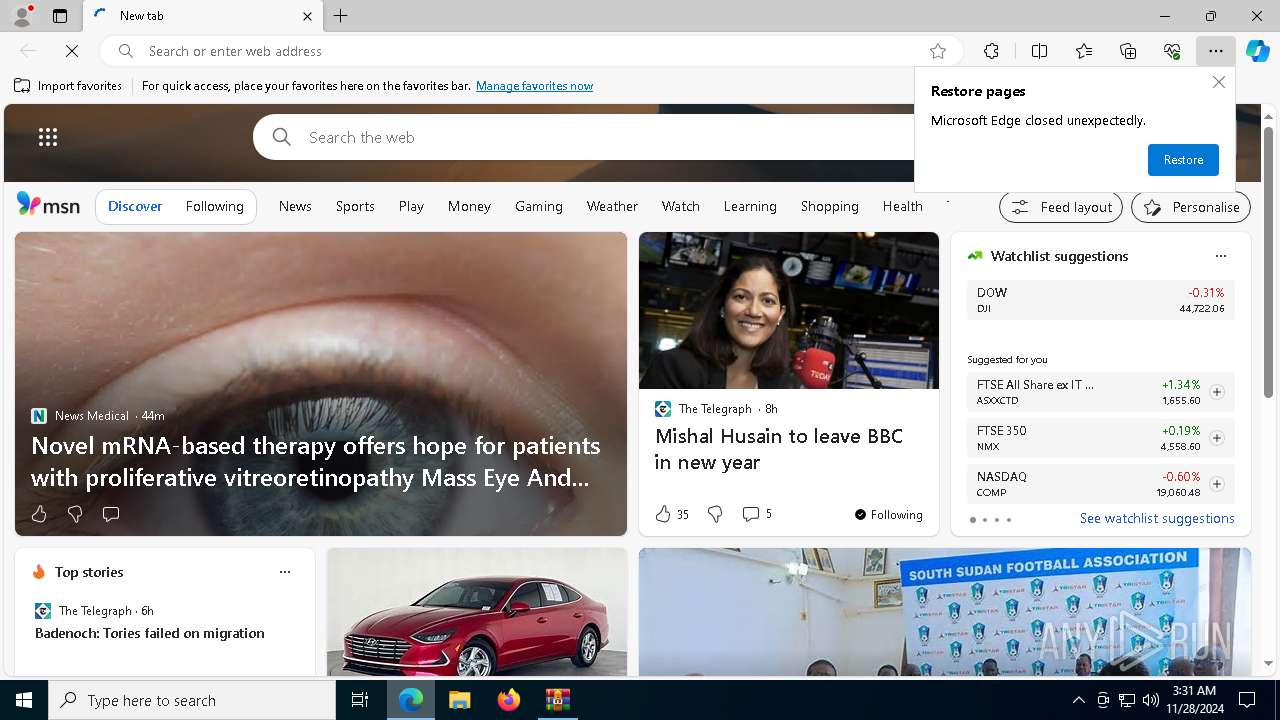Open the Gaming category
Screen dimensions: 1280x720
[x=539, y=206]
